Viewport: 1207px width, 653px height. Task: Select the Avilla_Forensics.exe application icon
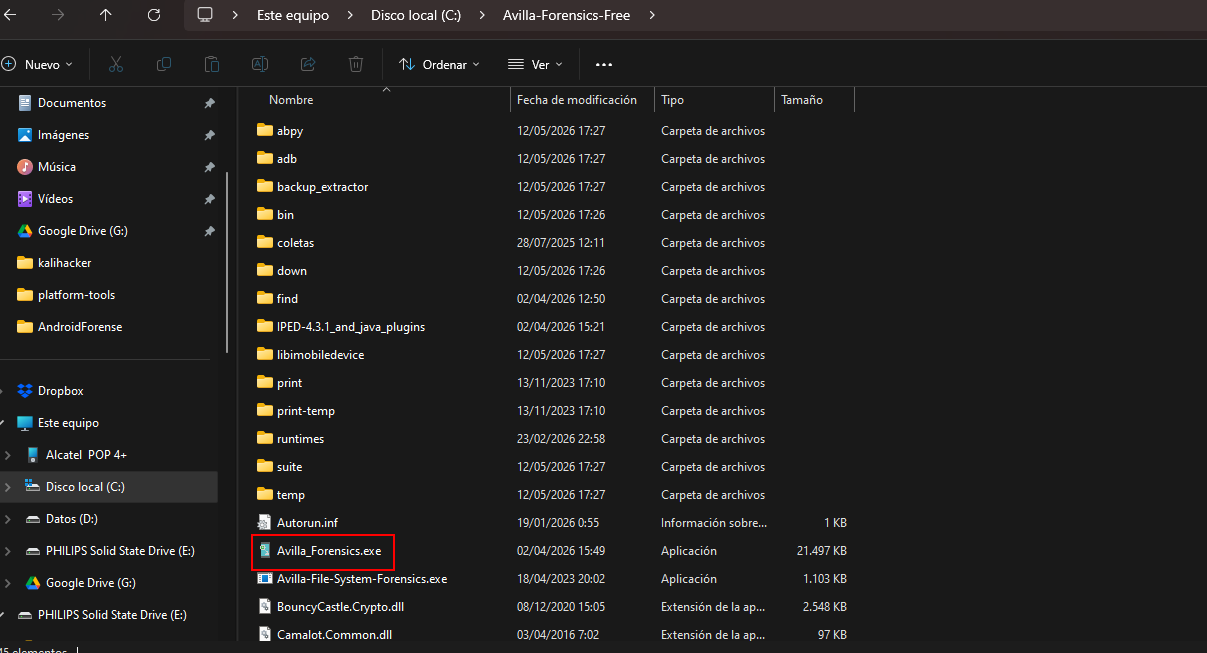coord(264,550)
